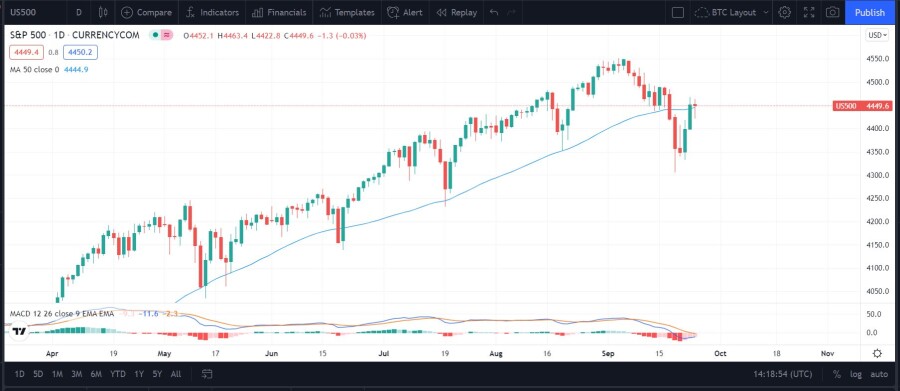
Task: Create a new Alert
Action: (405, 12)
